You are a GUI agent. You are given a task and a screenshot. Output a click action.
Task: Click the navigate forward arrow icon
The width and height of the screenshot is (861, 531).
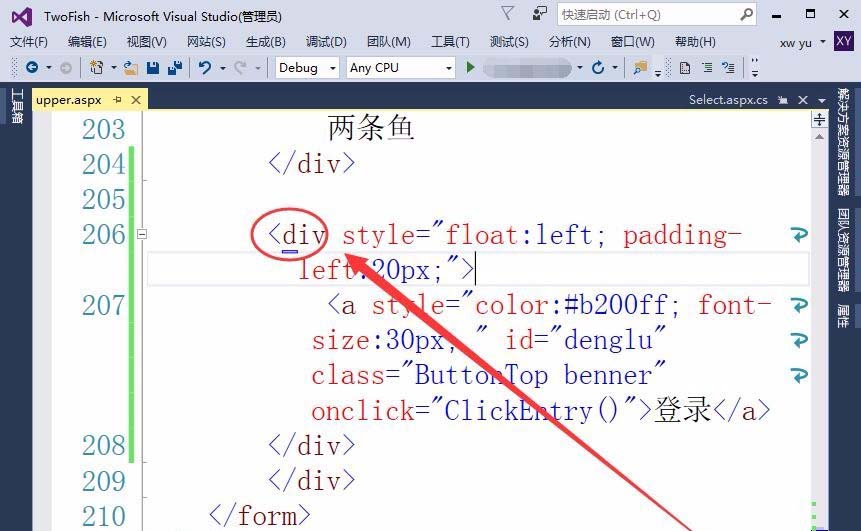coord(66,68)
